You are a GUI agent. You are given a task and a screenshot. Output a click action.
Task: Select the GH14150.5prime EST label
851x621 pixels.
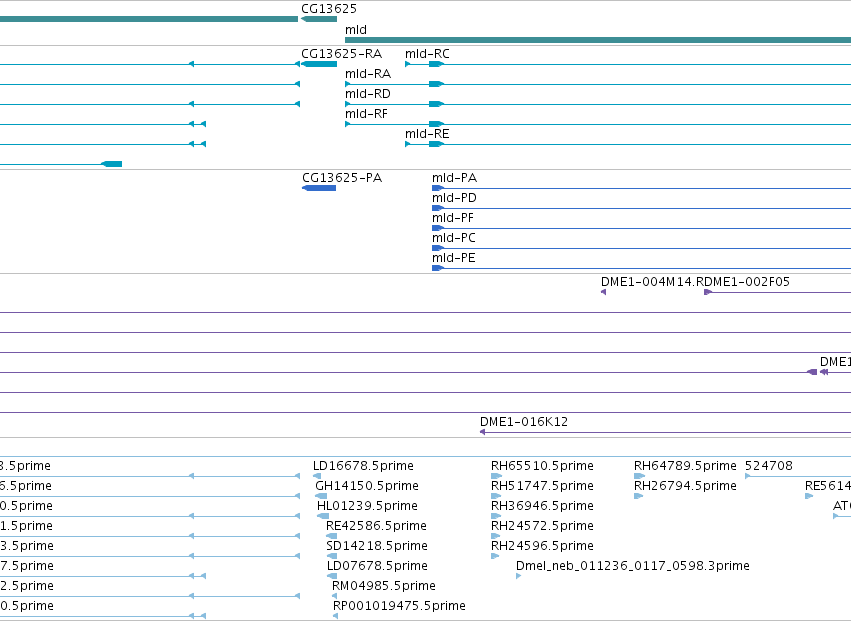tap(367, 486)
